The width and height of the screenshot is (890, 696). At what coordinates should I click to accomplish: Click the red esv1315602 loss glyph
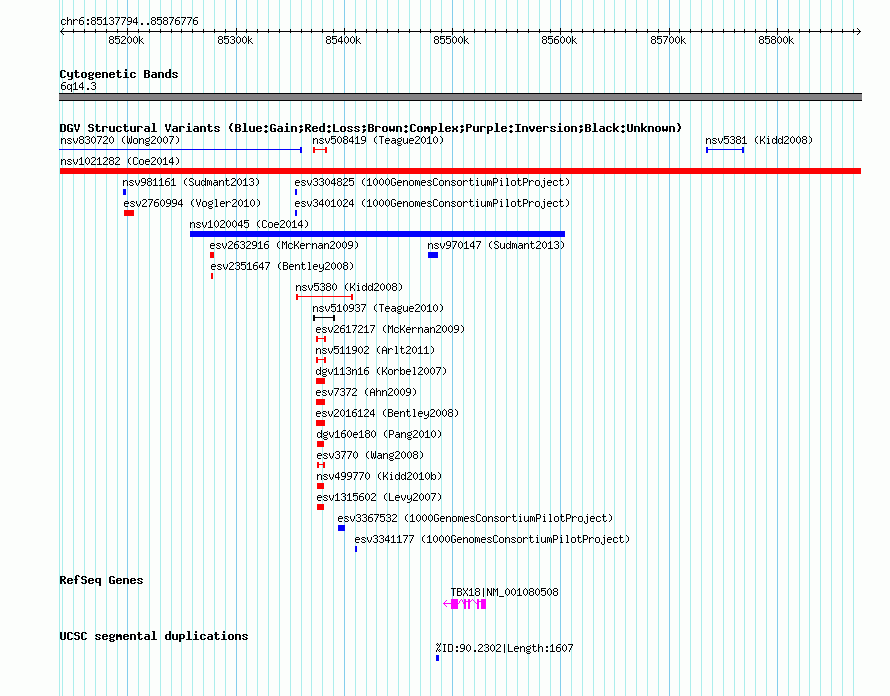point(321,507)
